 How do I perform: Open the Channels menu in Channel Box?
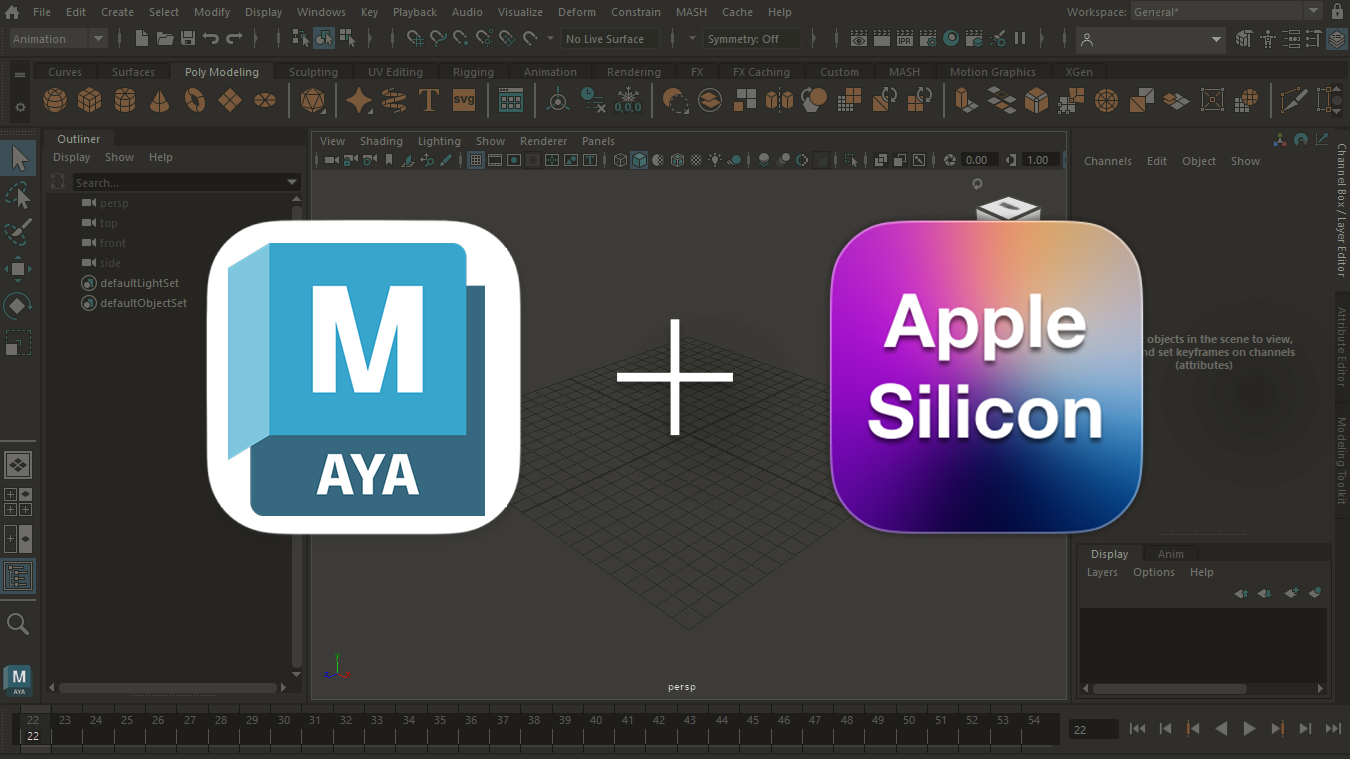pos(1108,161)
